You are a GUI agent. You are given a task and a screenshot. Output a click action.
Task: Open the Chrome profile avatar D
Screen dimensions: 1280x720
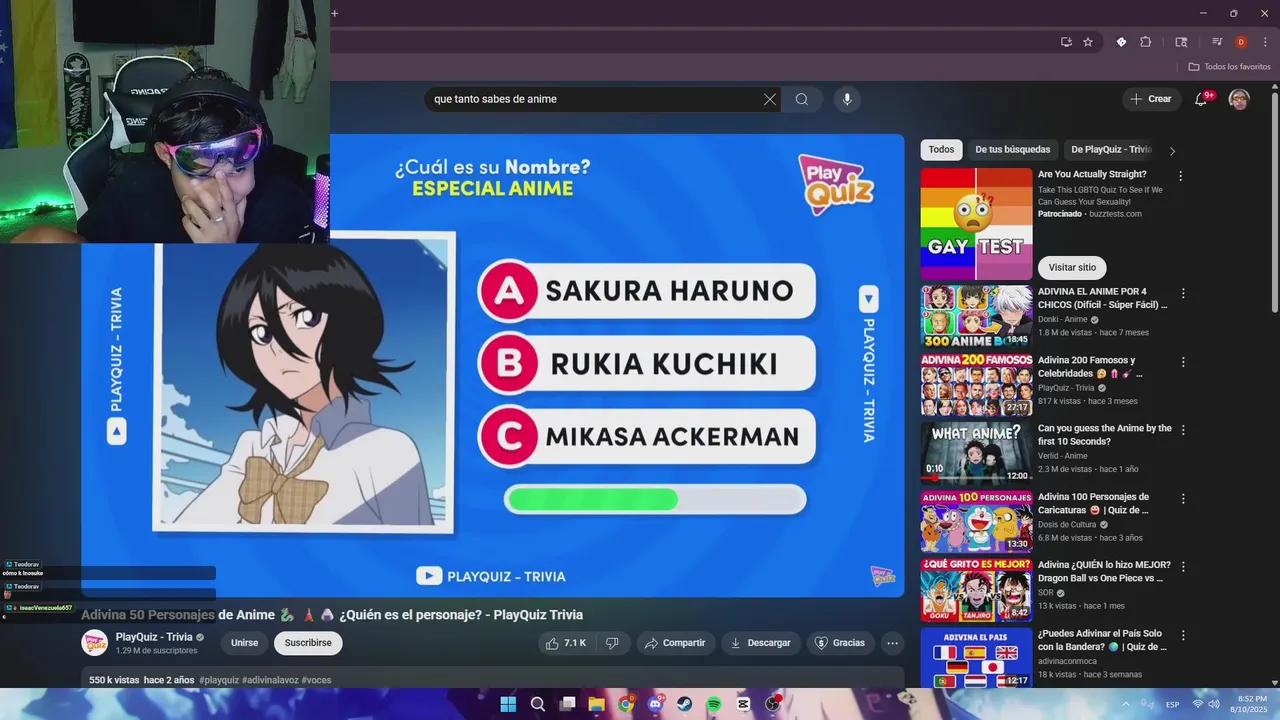[1241, 42]
